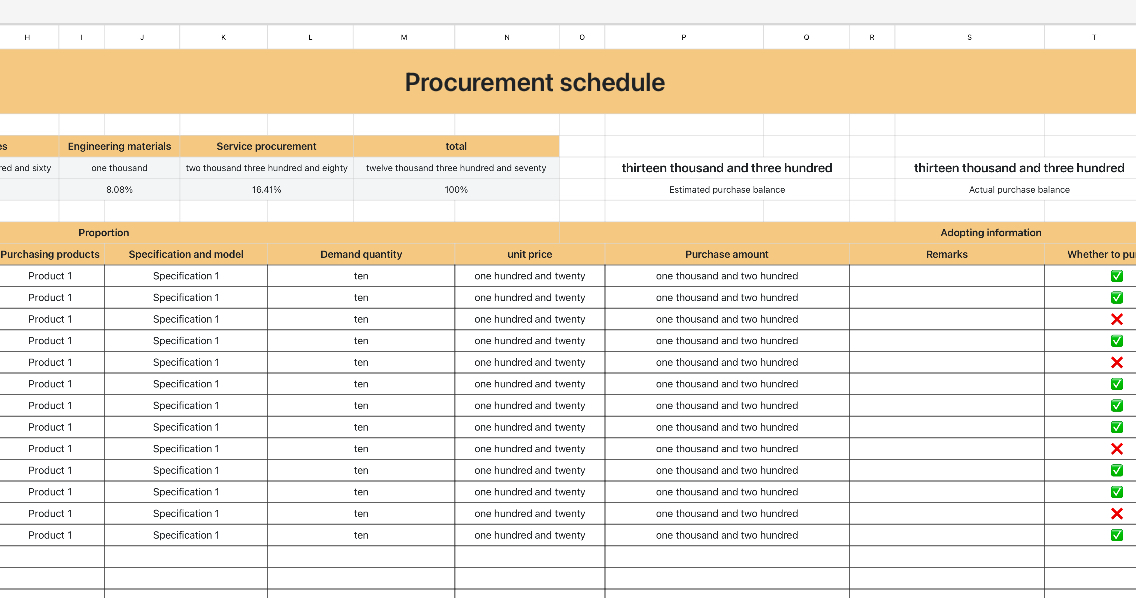1136x598 pixels.
Task: Click the 'Proportion' section header
Action: (x=104, y=233)
